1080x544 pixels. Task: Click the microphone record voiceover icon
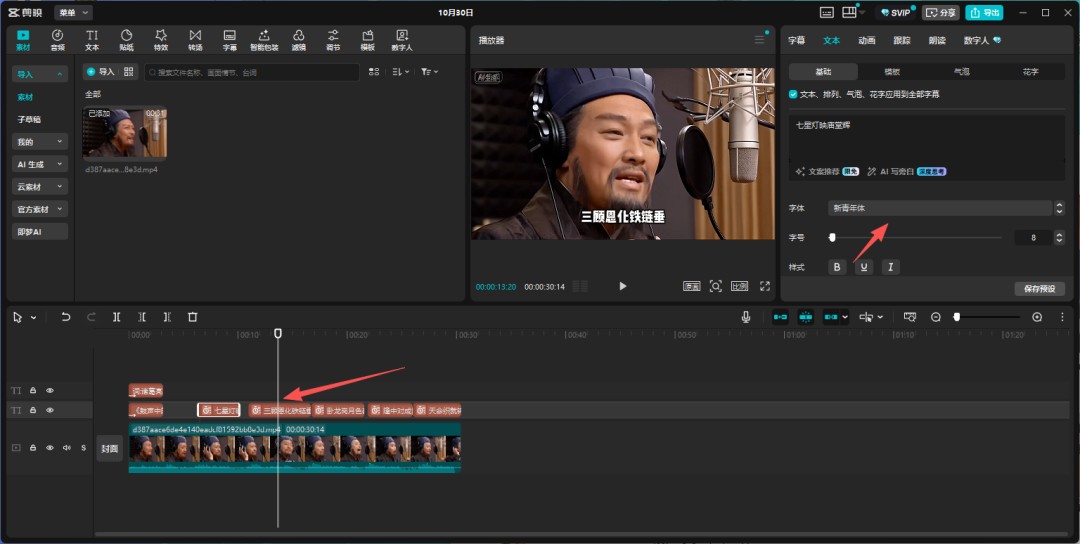746,317
